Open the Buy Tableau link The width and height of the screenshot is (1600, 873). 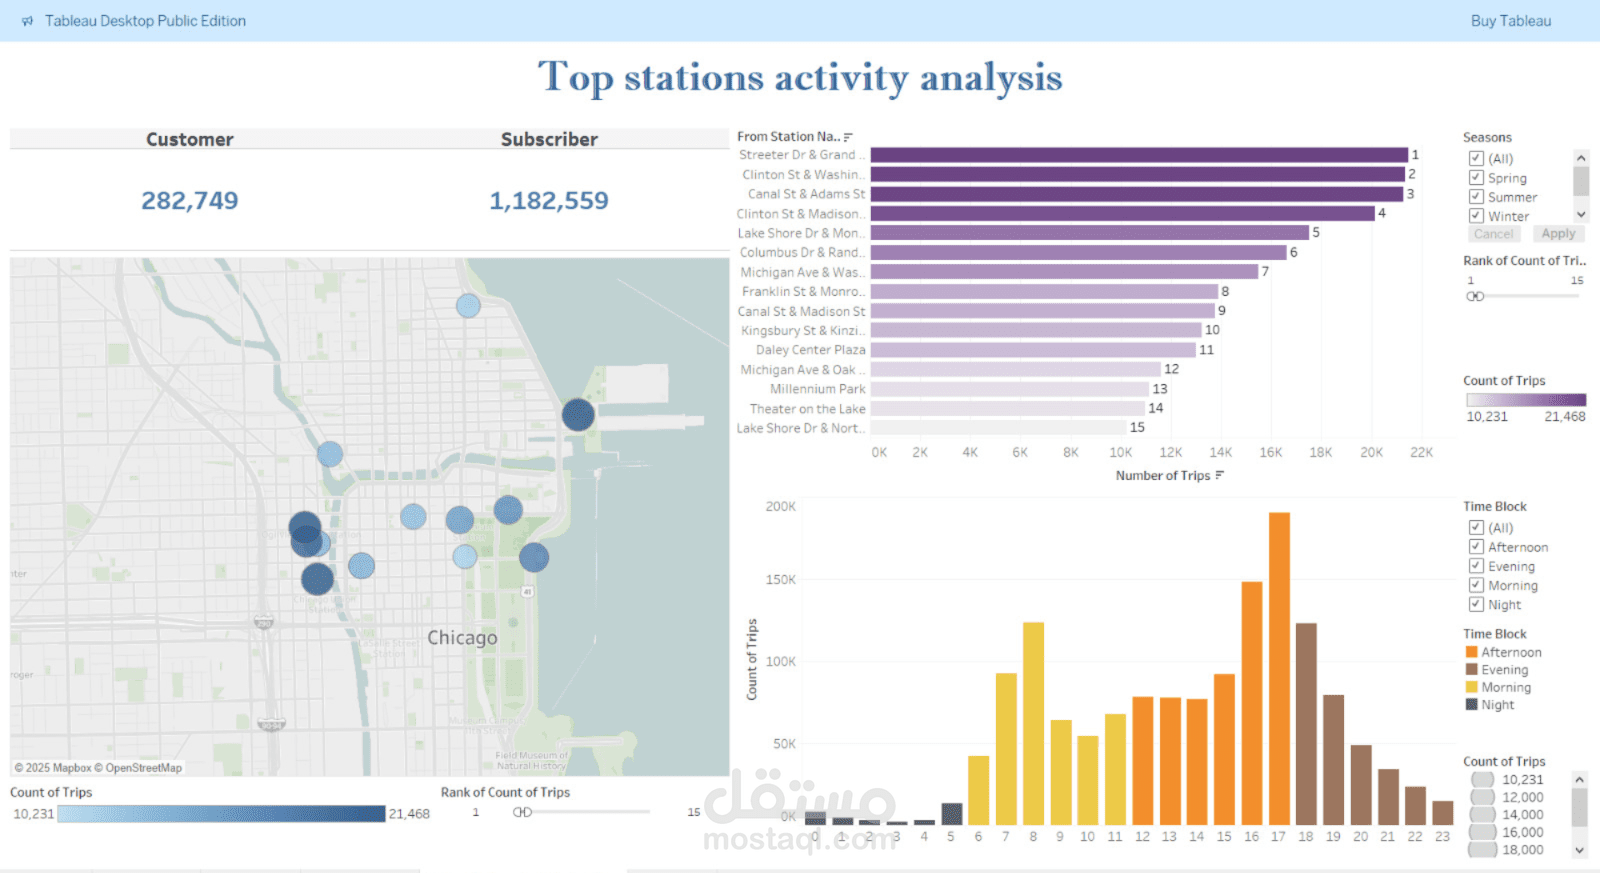[1511, 21]
